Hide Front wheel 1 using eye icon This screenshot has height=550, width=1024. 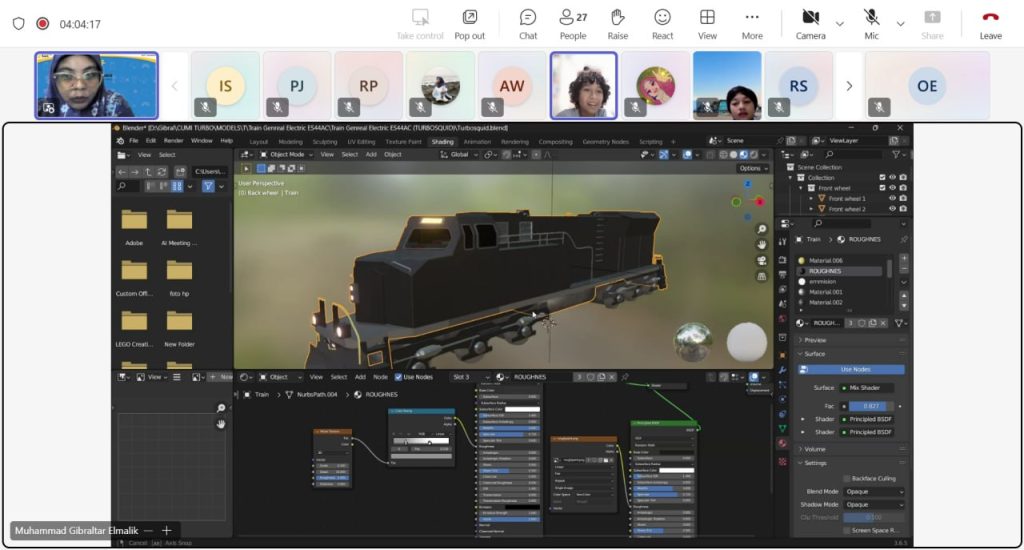(892, 199)
